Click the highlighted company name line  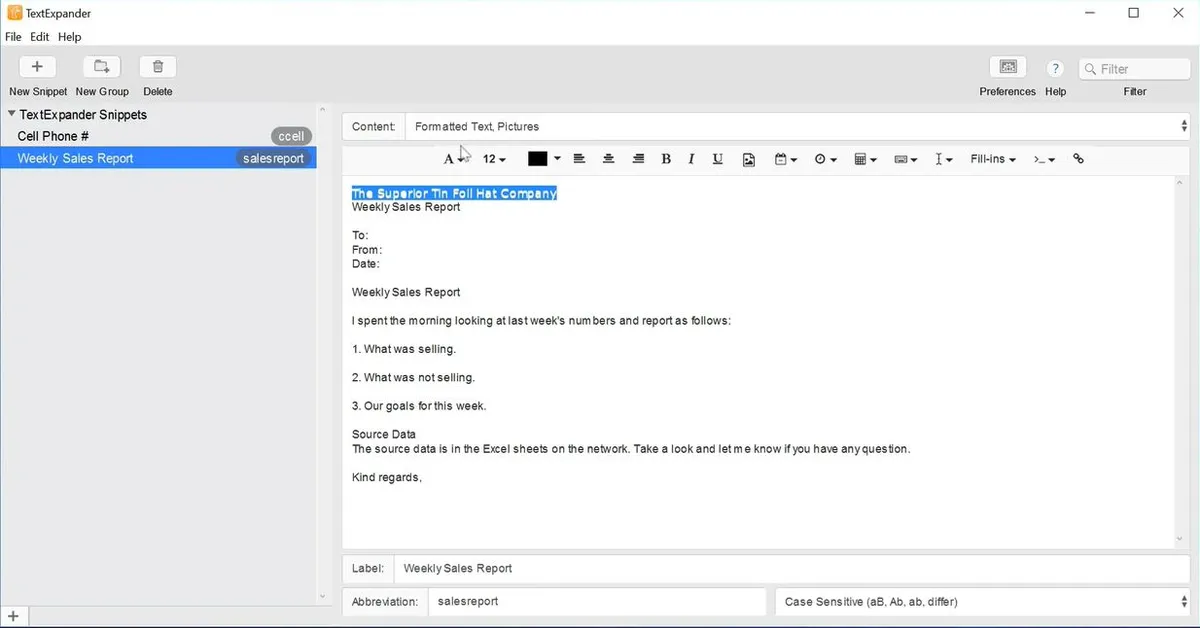454,193
